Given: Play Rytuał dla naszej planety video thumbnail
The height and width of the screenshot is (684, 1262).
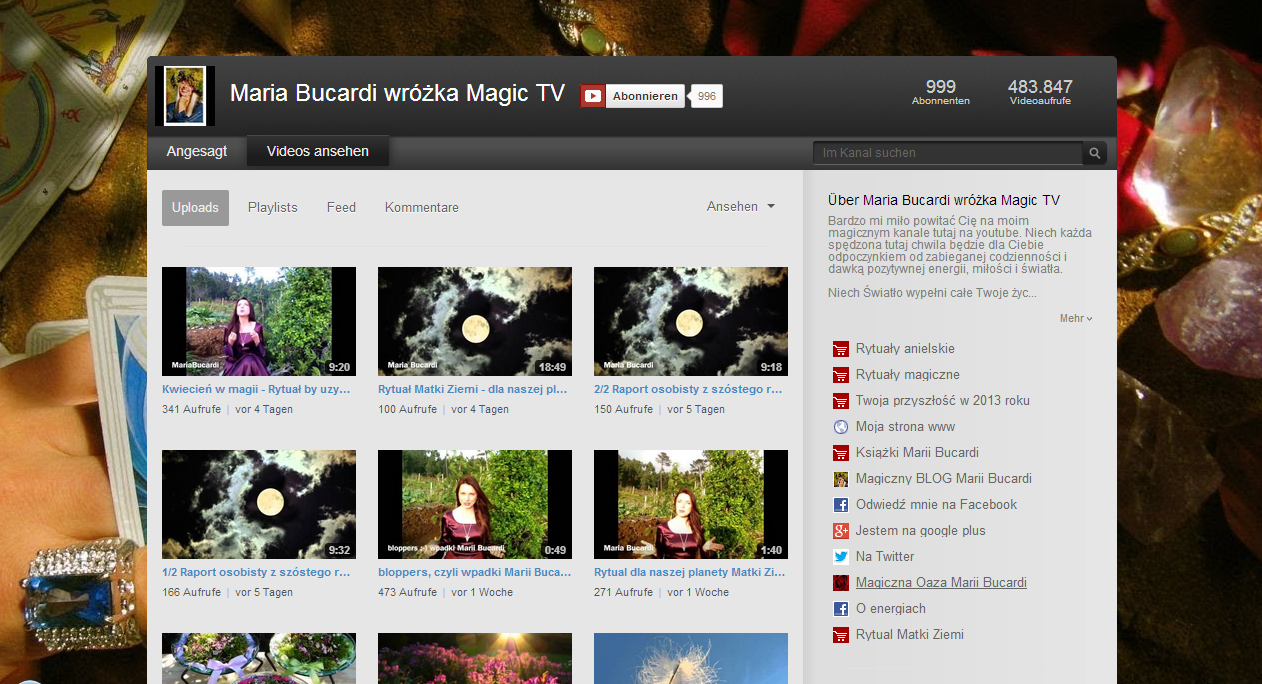Looking at the screenshot, I should (691, 504).
